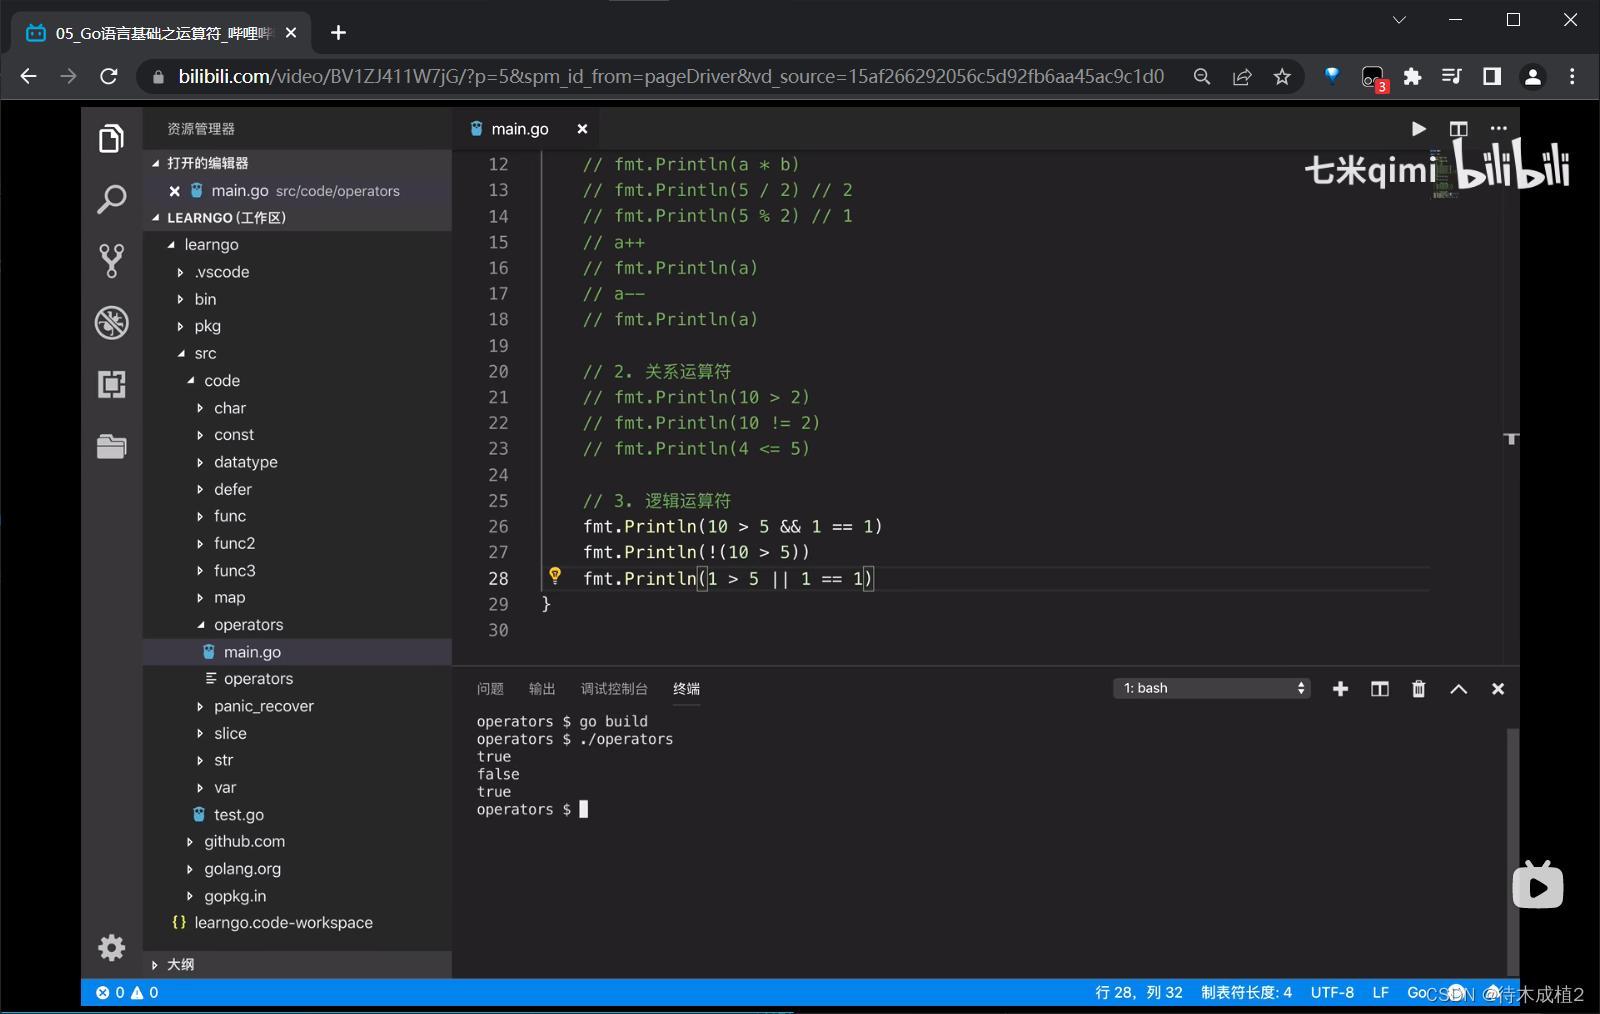Viewport: 1600px width, 1014px height.
Task: Open Chrome profile avatar
Action: (x=1532, y=77)
